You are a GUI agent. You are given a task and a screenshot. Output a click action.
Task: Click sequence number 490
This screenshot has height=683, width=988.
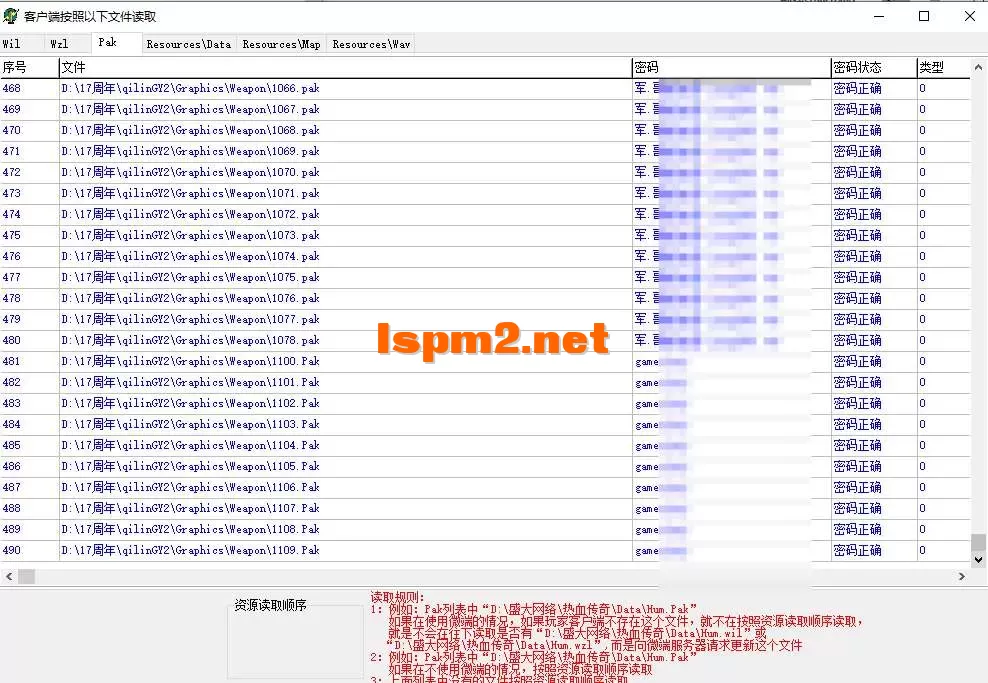(x=11, y=550)
